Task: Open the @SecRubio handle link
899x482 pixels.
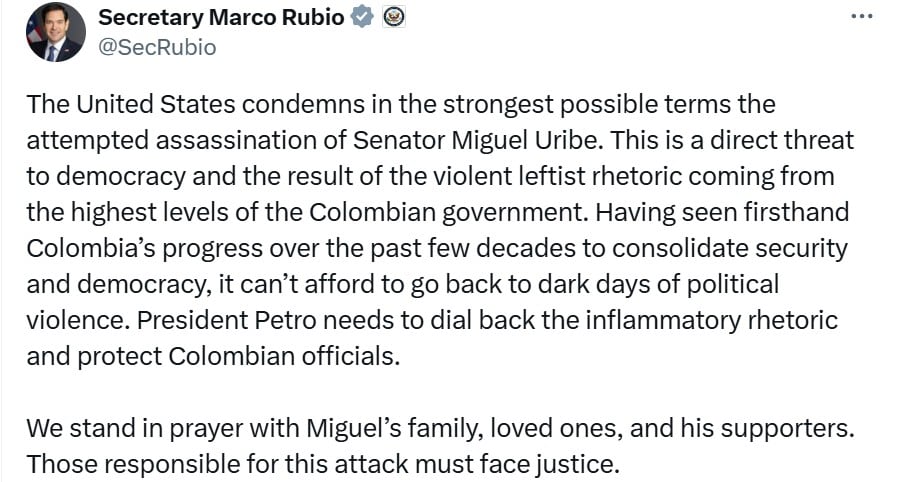Action: 157,47
